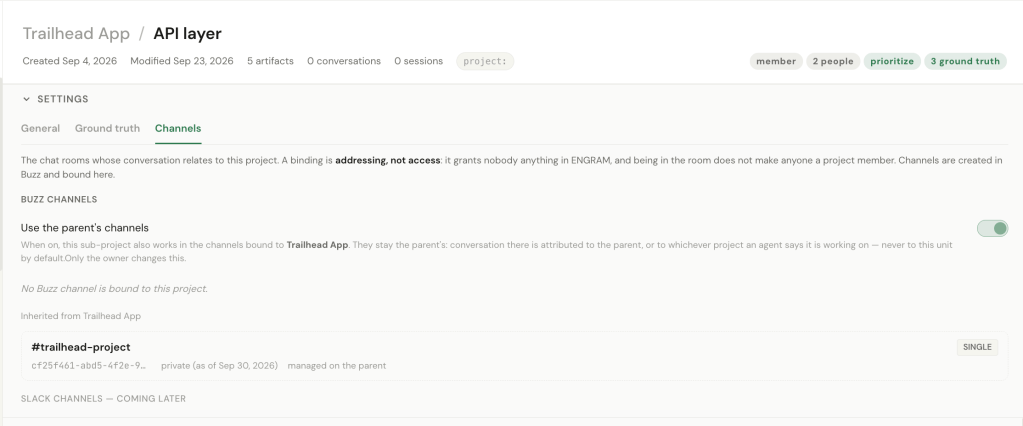Click the Modified Sep 23, 2026 date
The height and width of the screenshot is (426, 1023).
click(181, 61)
